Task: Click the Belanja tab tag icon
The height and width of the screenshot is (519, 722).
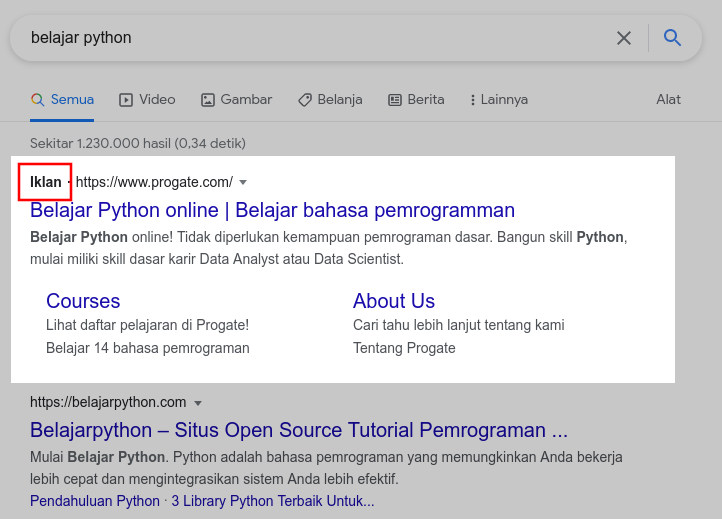Action: [x=305, y=100]
